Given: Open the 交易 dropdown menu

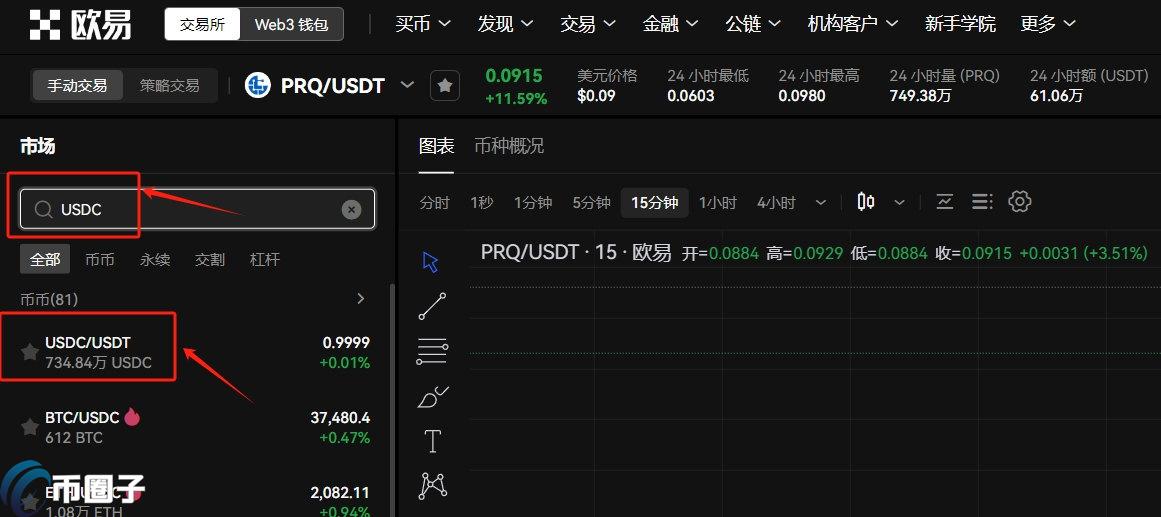Looking at the screenshot, I should click(588, 24).
